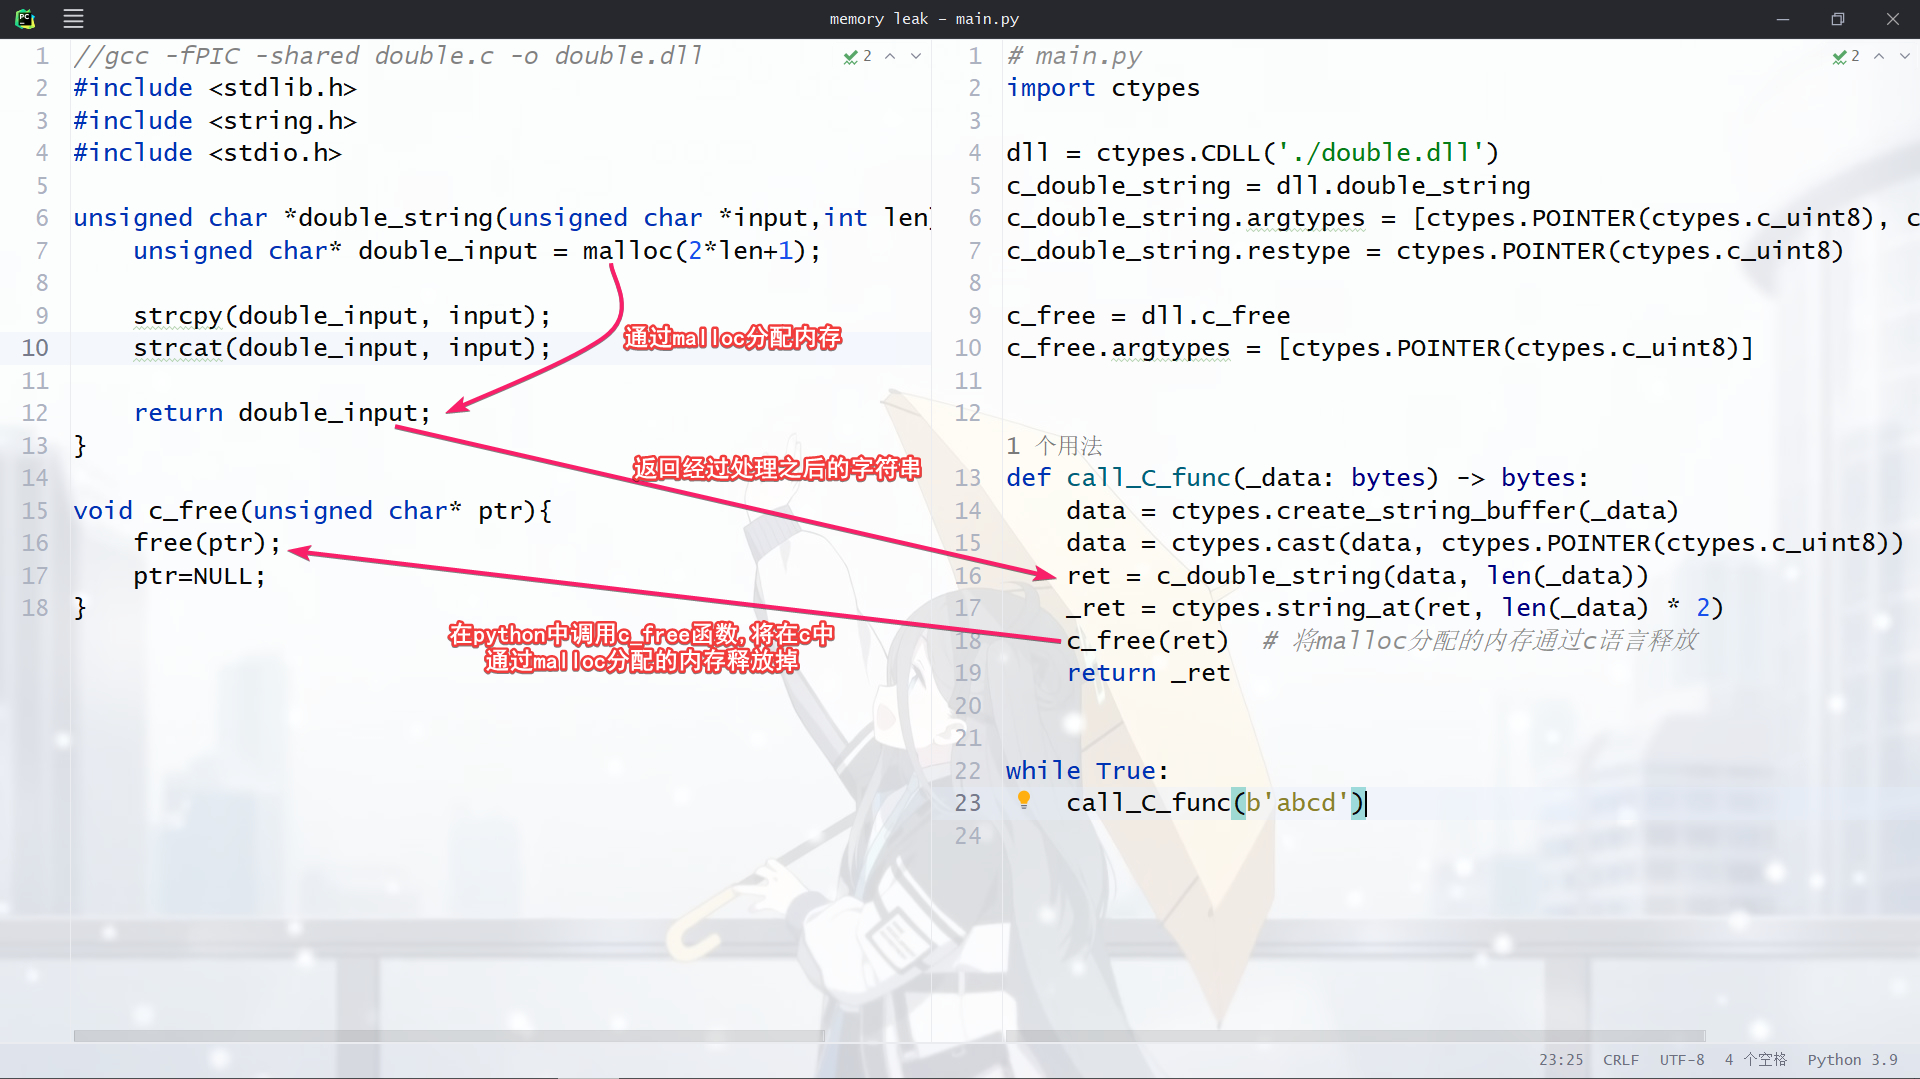Open the CRLF line separator dropdown
The height and width of the screenshot is (1079, 1920).
[x=1620, y=1060]
